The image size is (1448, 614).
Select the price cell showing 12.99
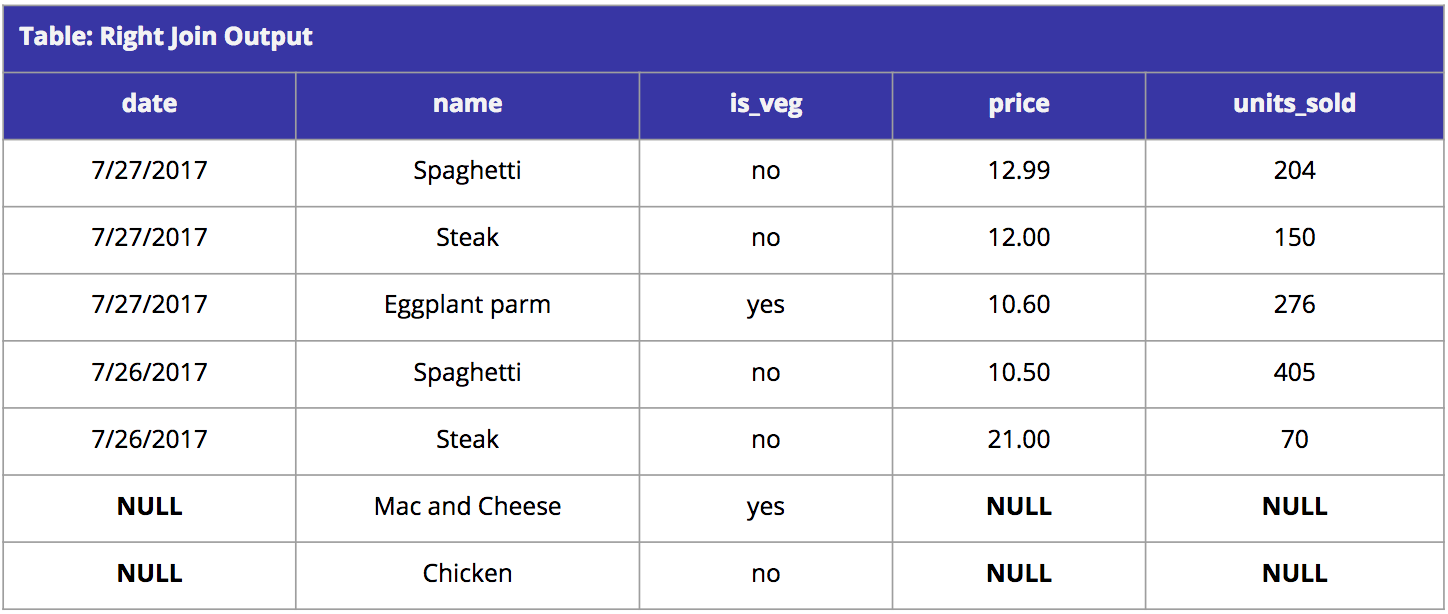tap(1019, 170)
